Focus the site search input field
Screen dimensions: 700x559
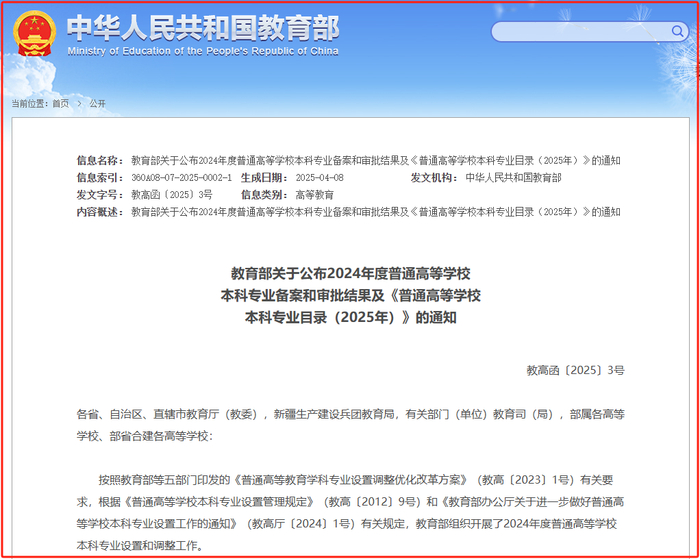(589, 31)
